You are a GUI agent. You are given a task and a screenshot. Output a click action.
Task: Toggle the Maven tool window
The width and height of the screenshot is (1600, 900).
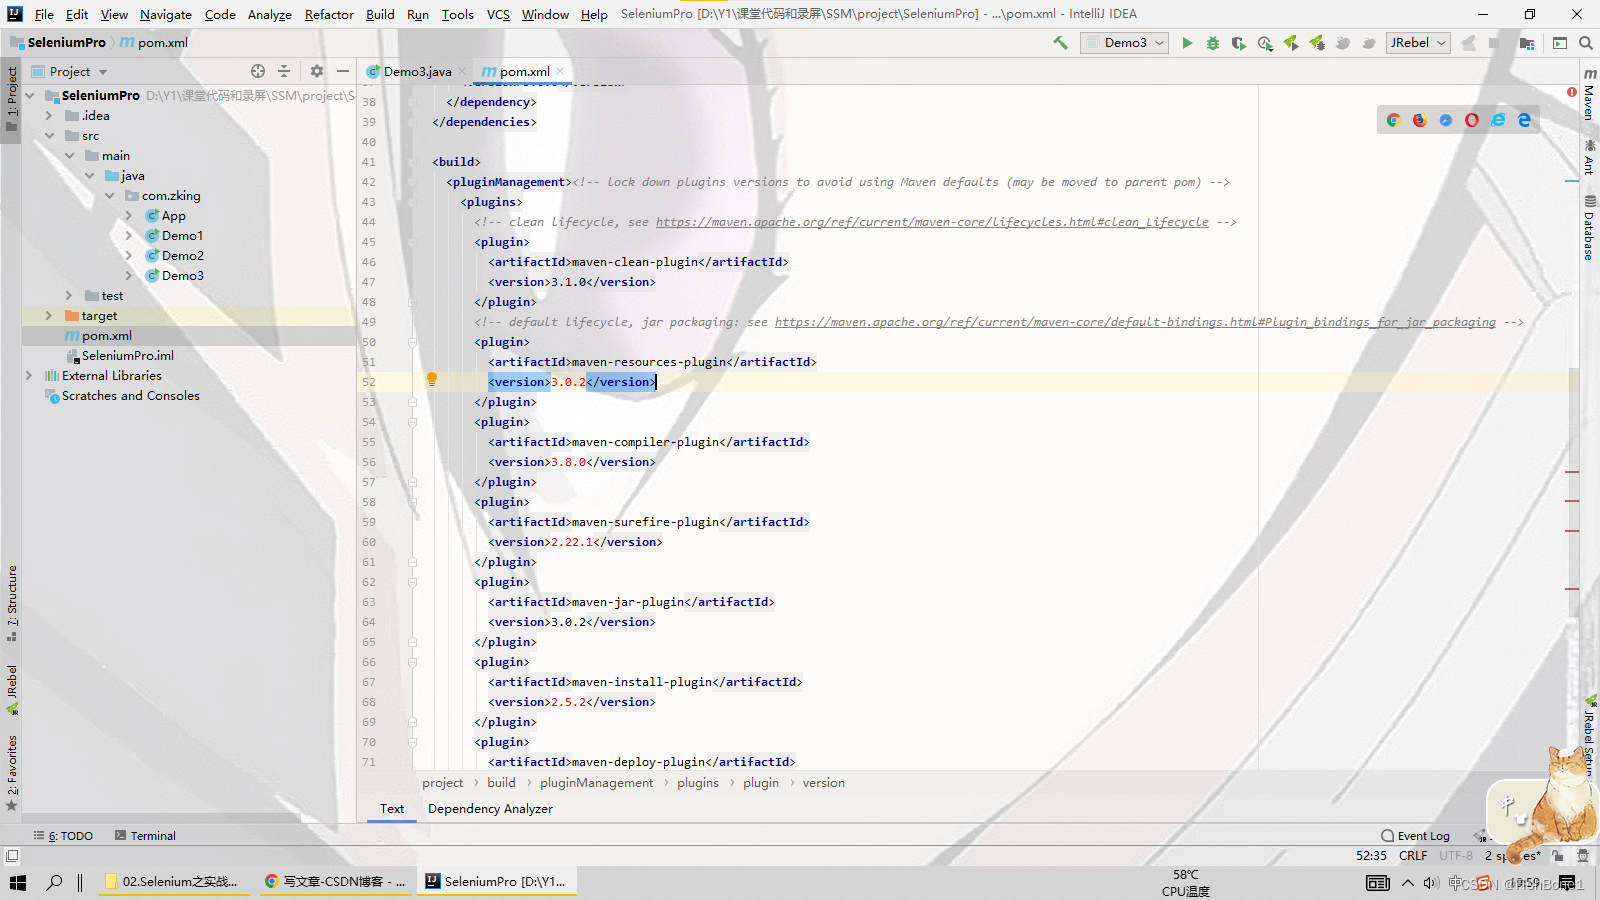(1589, 94)
